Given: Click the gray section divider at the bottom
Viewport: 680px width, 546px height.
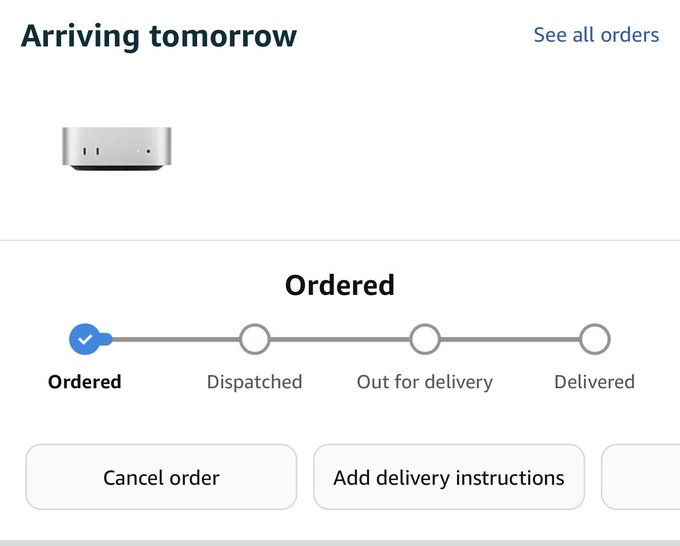Looking at the screenshot, I should click(340, 542).
